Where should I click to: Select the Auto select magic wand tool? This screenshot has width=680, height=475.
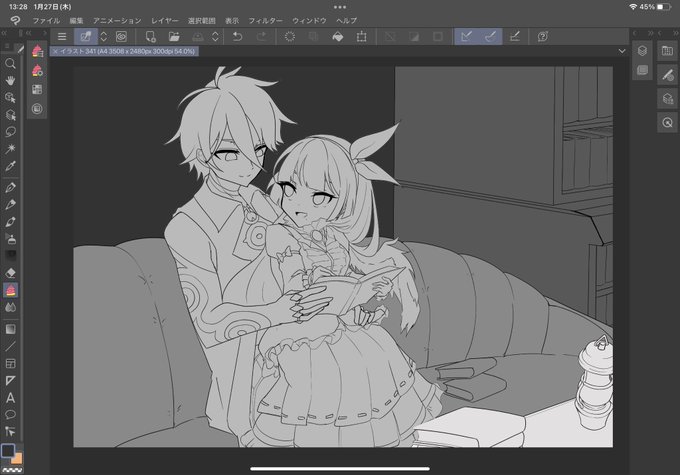click(10, 148)
